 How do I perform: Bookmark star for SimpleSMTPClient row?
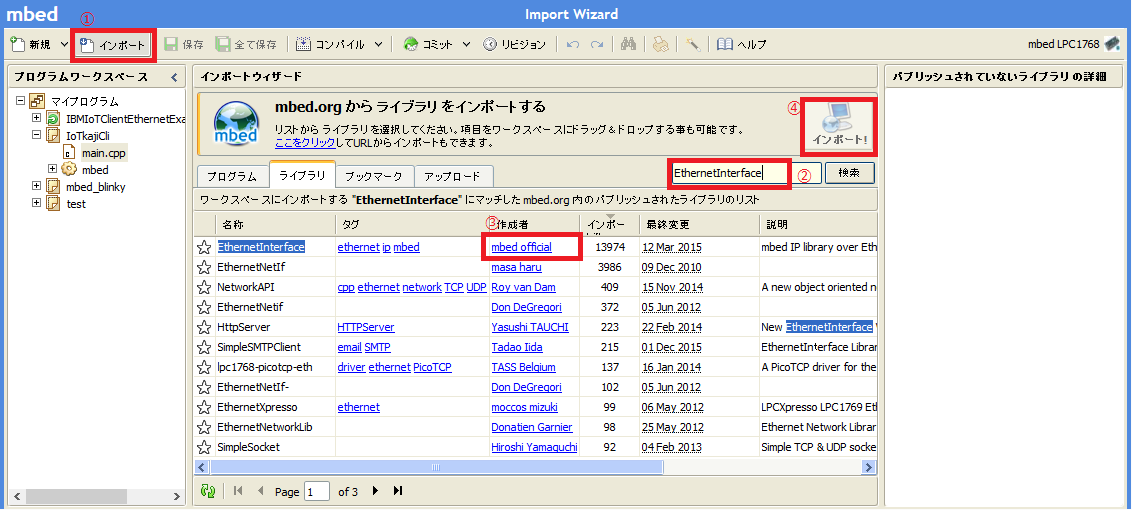(204, 347)
